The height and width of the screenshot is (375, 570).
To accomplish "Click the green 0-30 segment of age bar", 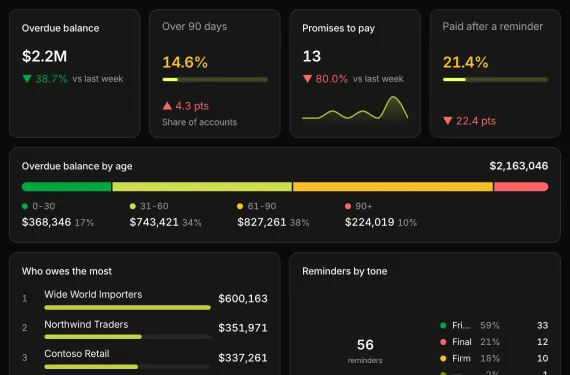I will click(x=67, y=187).
